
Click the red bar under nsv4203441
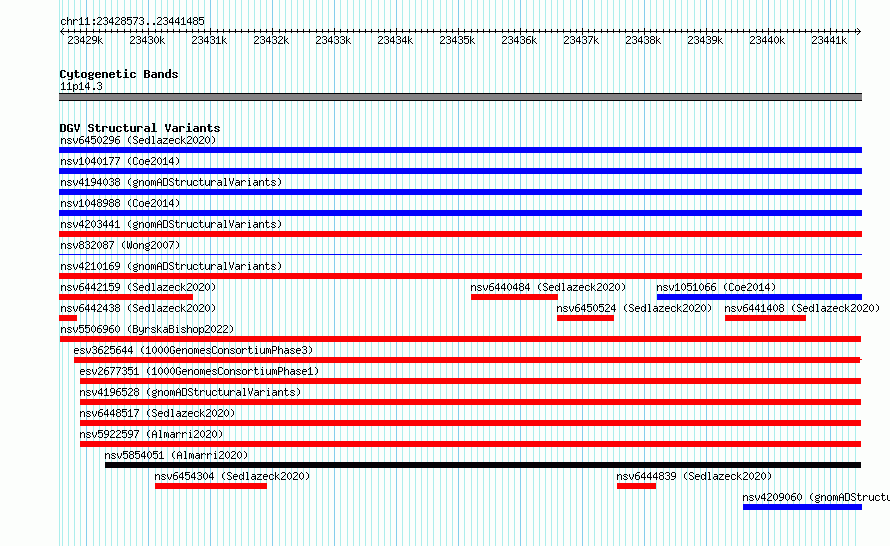(x=460, y=234)
